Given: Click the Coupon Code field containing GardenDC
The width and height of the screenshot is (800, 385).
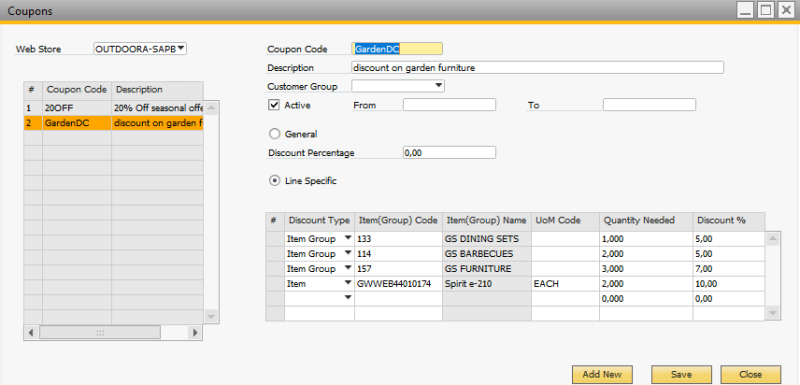Looking at the screenshot, I should click(397, 49).
